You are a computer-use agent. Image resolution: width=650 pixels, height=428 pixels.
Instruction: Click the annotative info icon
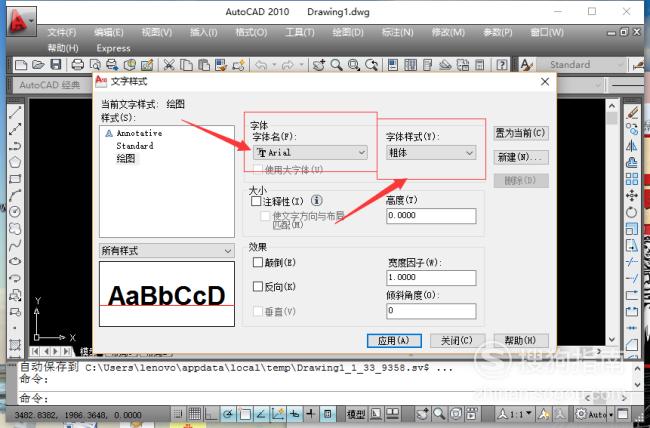[x=317, y=201]
